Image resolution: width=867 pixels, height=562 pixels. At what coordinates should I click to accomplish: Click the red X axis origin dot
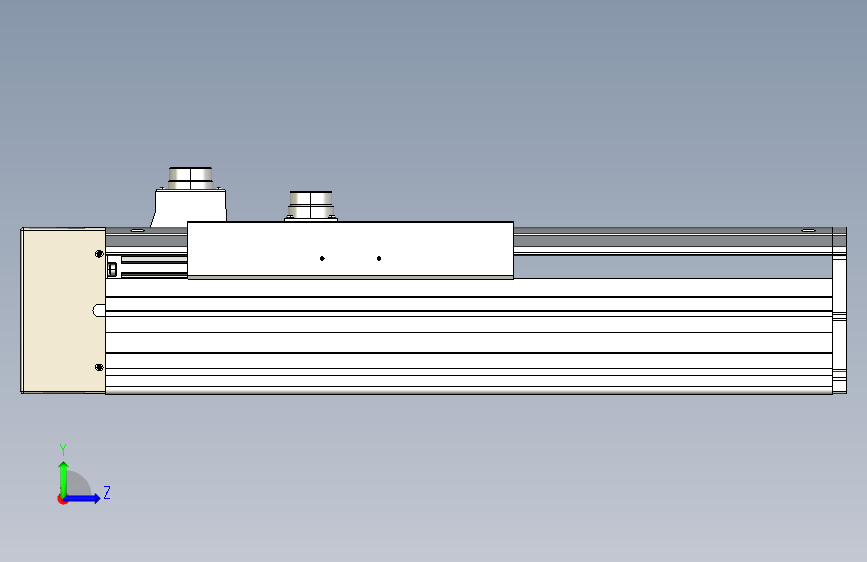pyautogui.click(x=62, y=499)
